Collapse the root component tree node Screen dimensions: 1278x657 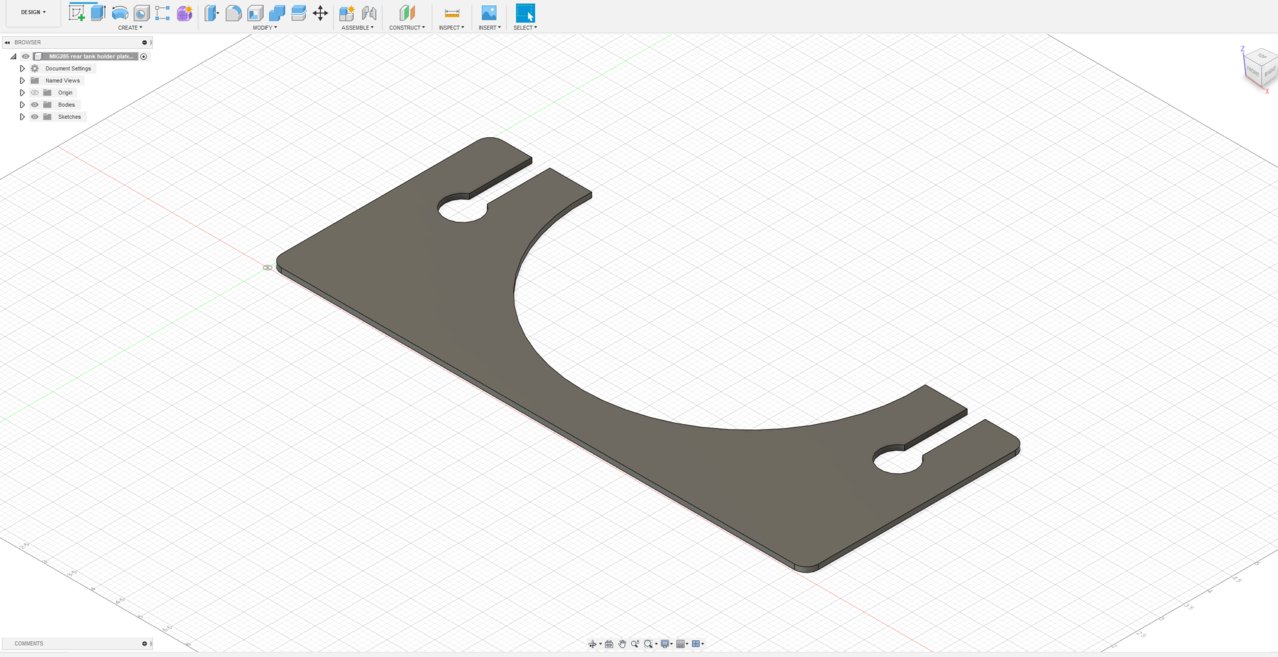click(x=13, y=56)
